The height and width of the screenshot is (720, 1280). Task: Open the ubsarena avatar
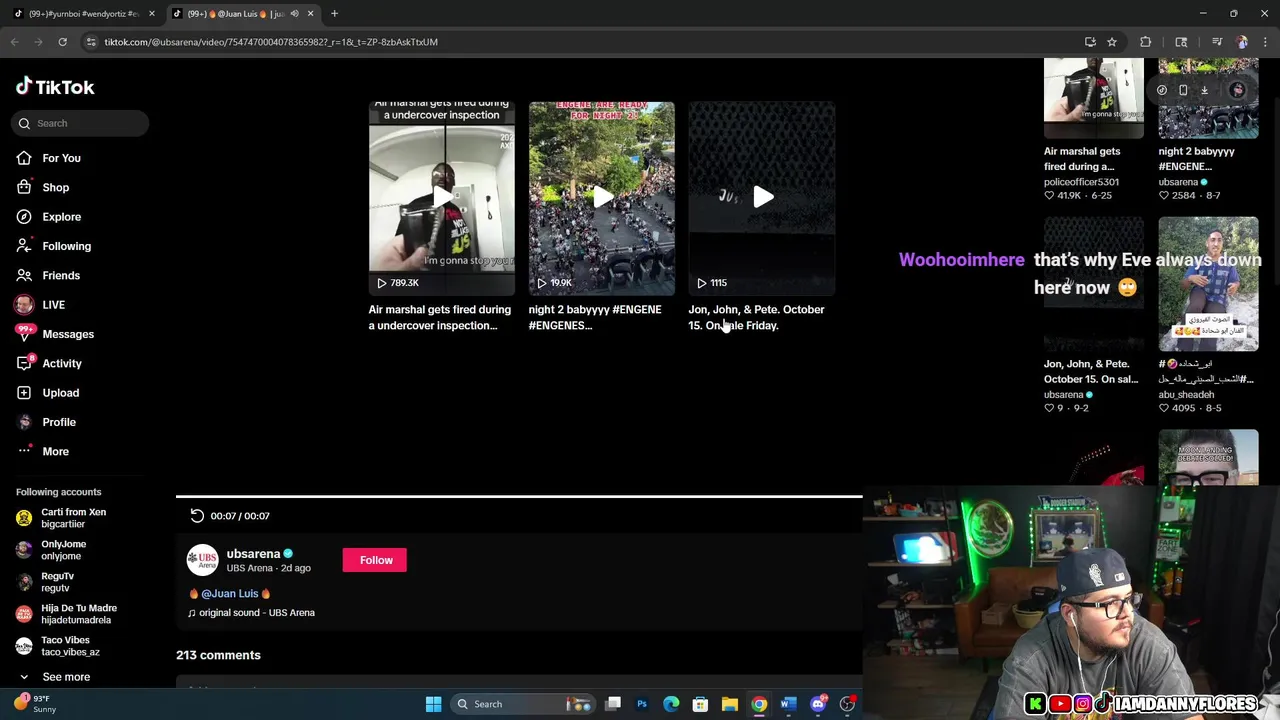click(x=202, y=560)
